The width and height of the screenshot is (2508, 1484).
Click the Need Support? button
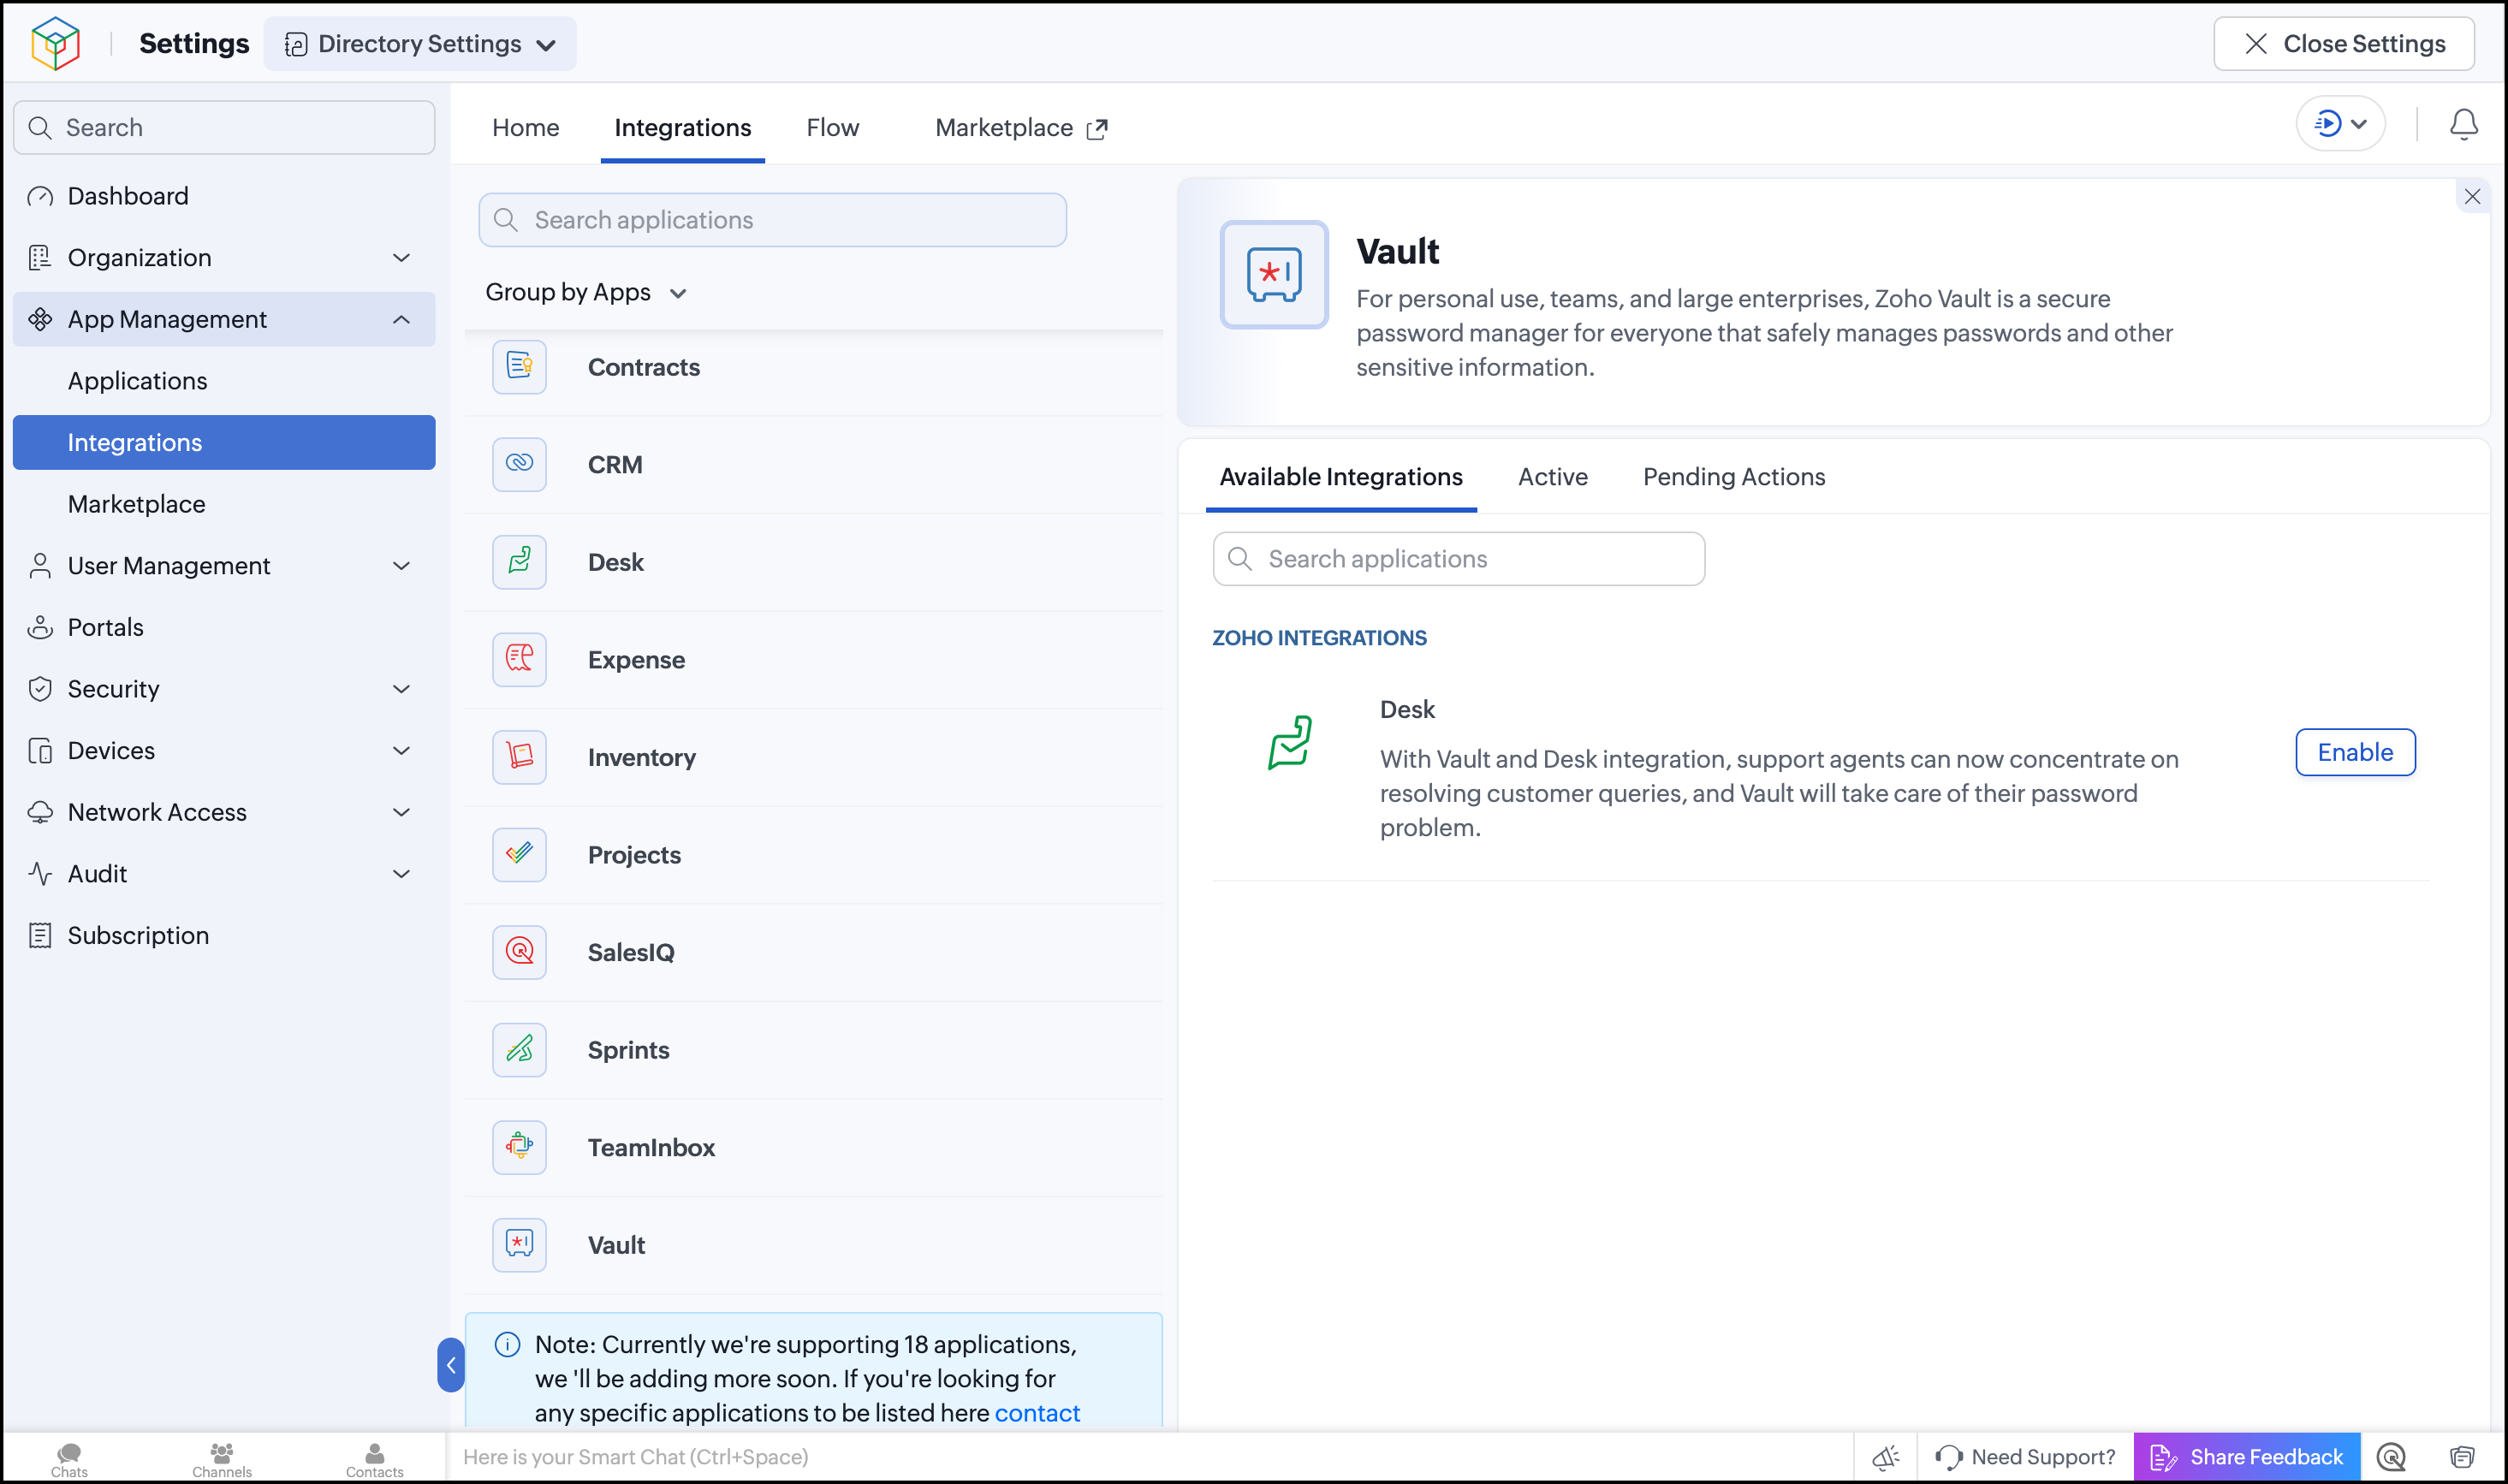[x=2026, y=1457]
